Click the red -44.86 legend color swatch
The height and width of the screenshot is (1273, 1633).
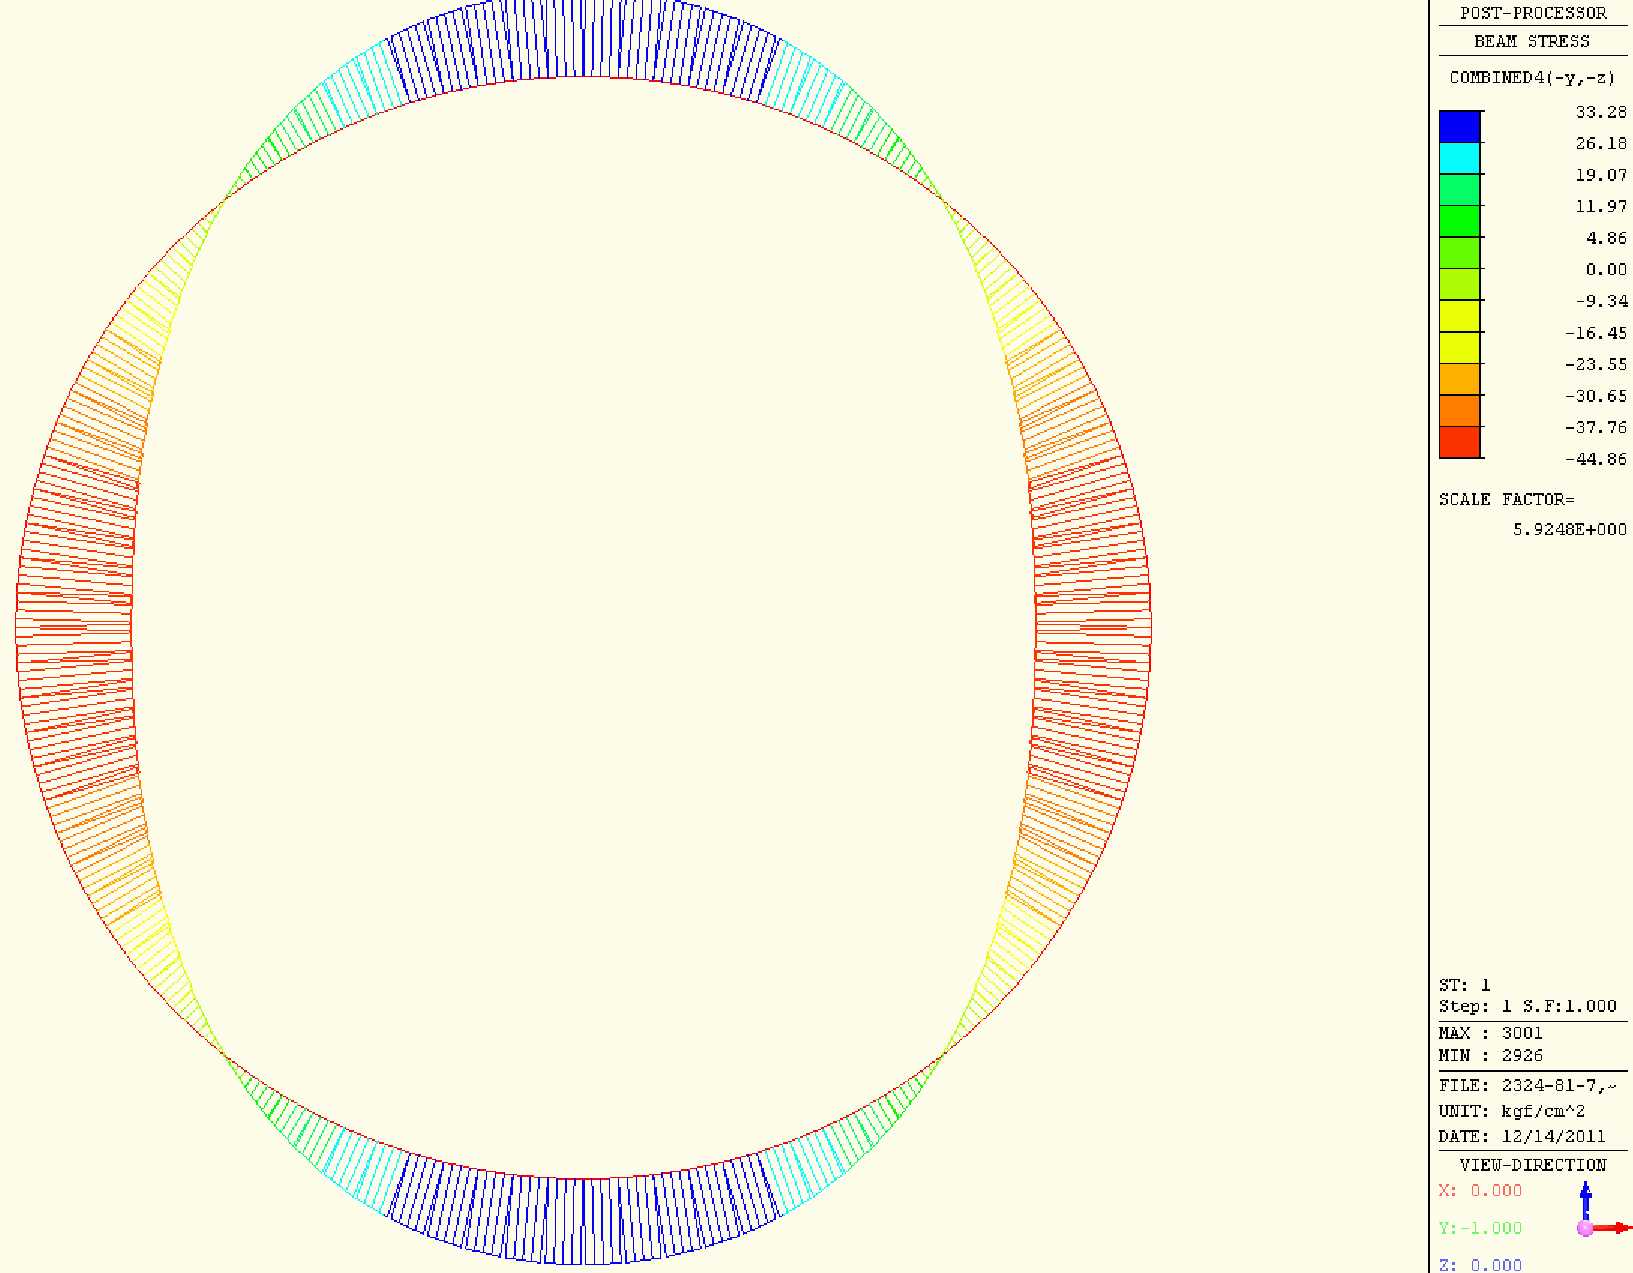click(1459, 442)
